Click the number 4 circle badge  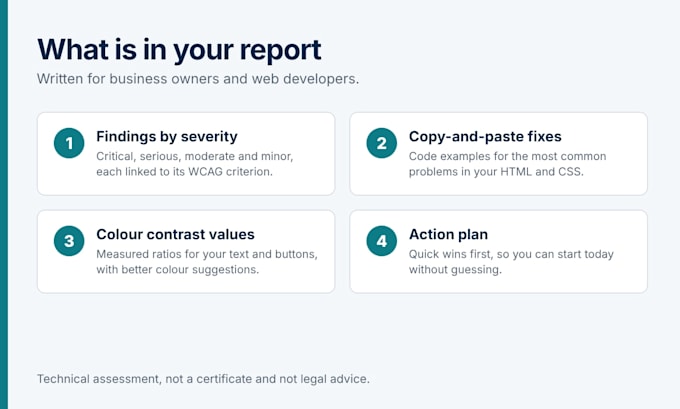(382, 241)
